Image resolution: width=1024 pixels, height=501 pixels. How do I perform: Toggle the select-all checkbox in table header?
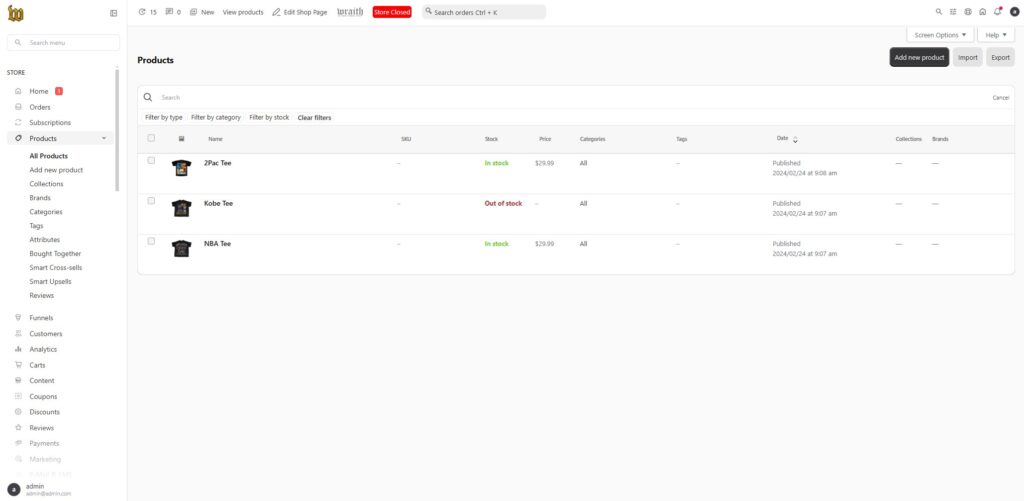(151, 138)
